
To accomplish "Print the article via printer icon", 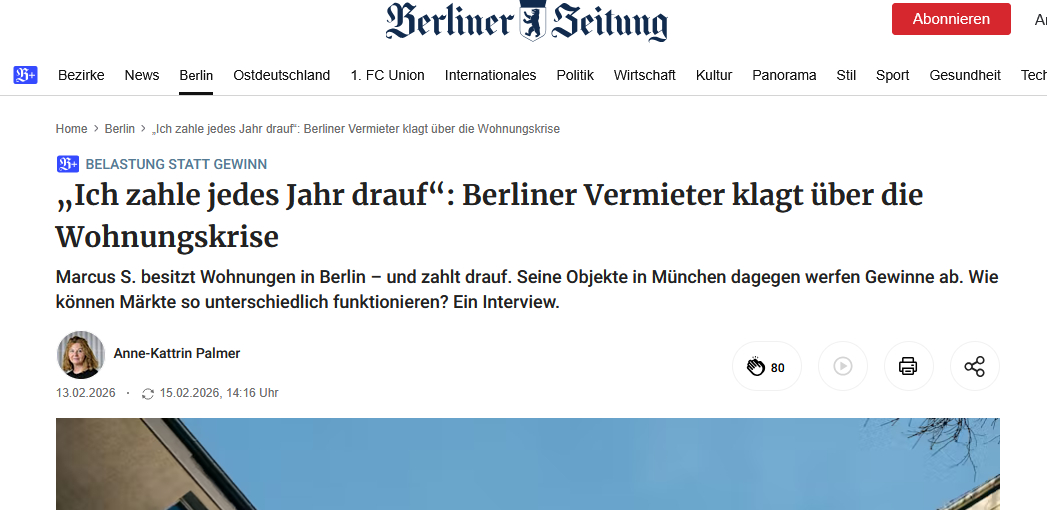I will click(908, 366).
